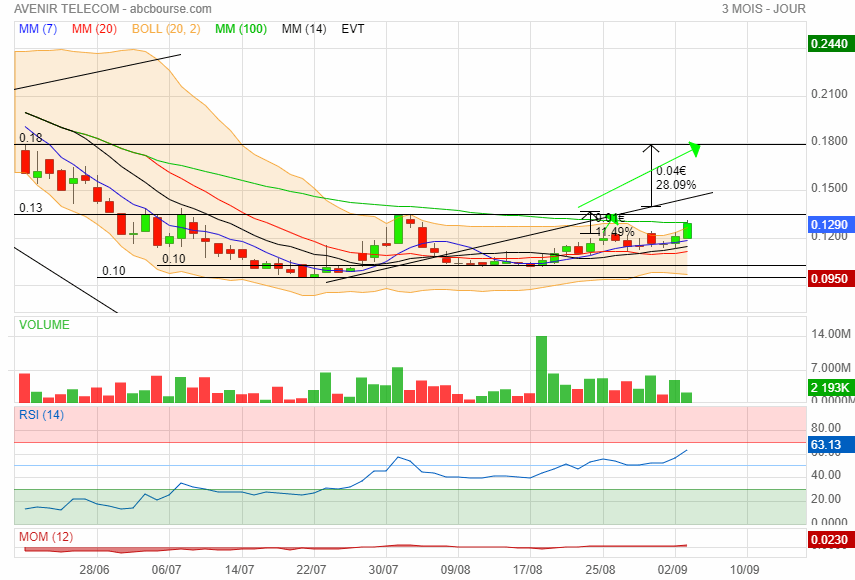Select the "RSI (14)" indicator label

coord(41,415)
